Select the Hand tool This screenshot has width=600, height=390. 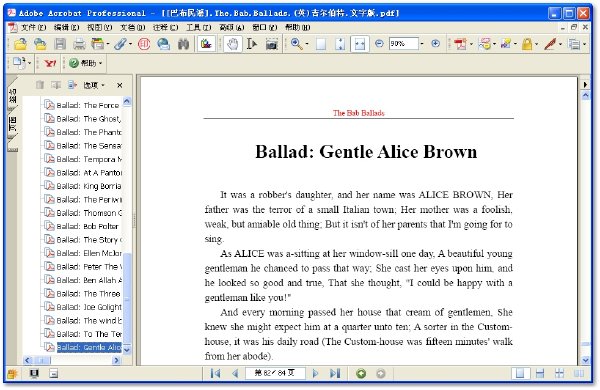point(232,44)
